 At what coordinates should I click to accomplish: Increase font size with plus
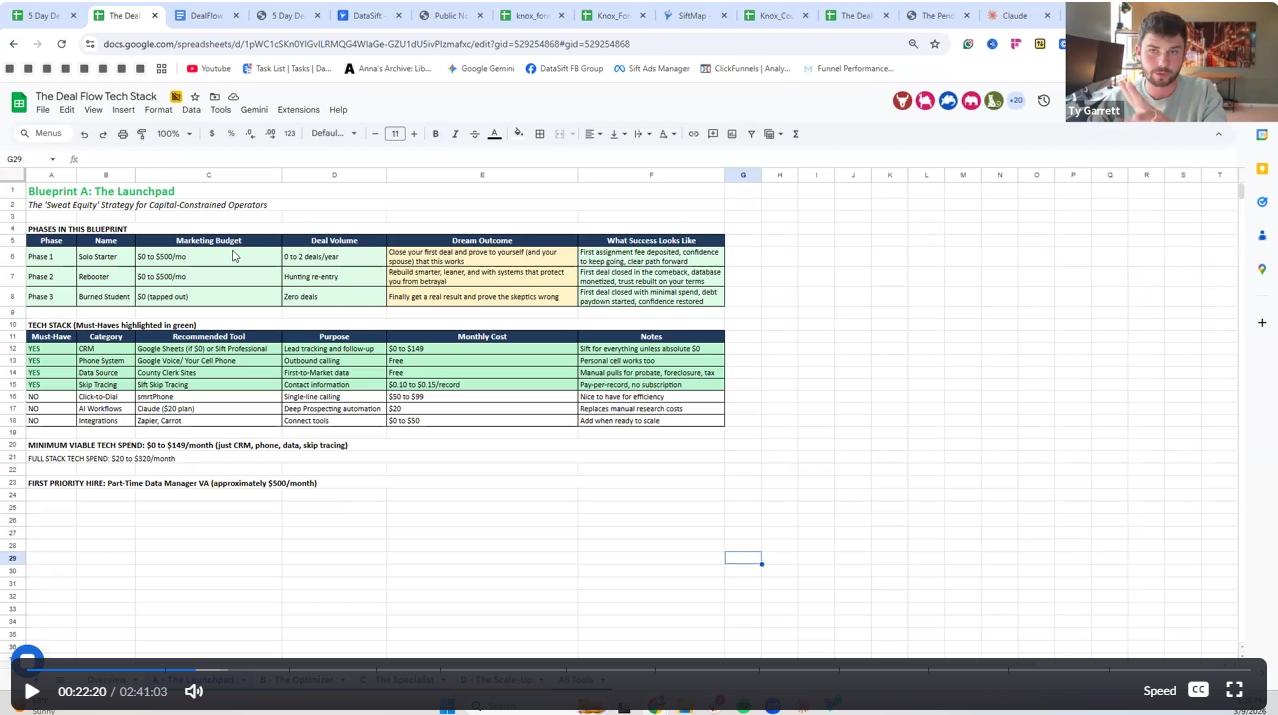pos(414,134)
